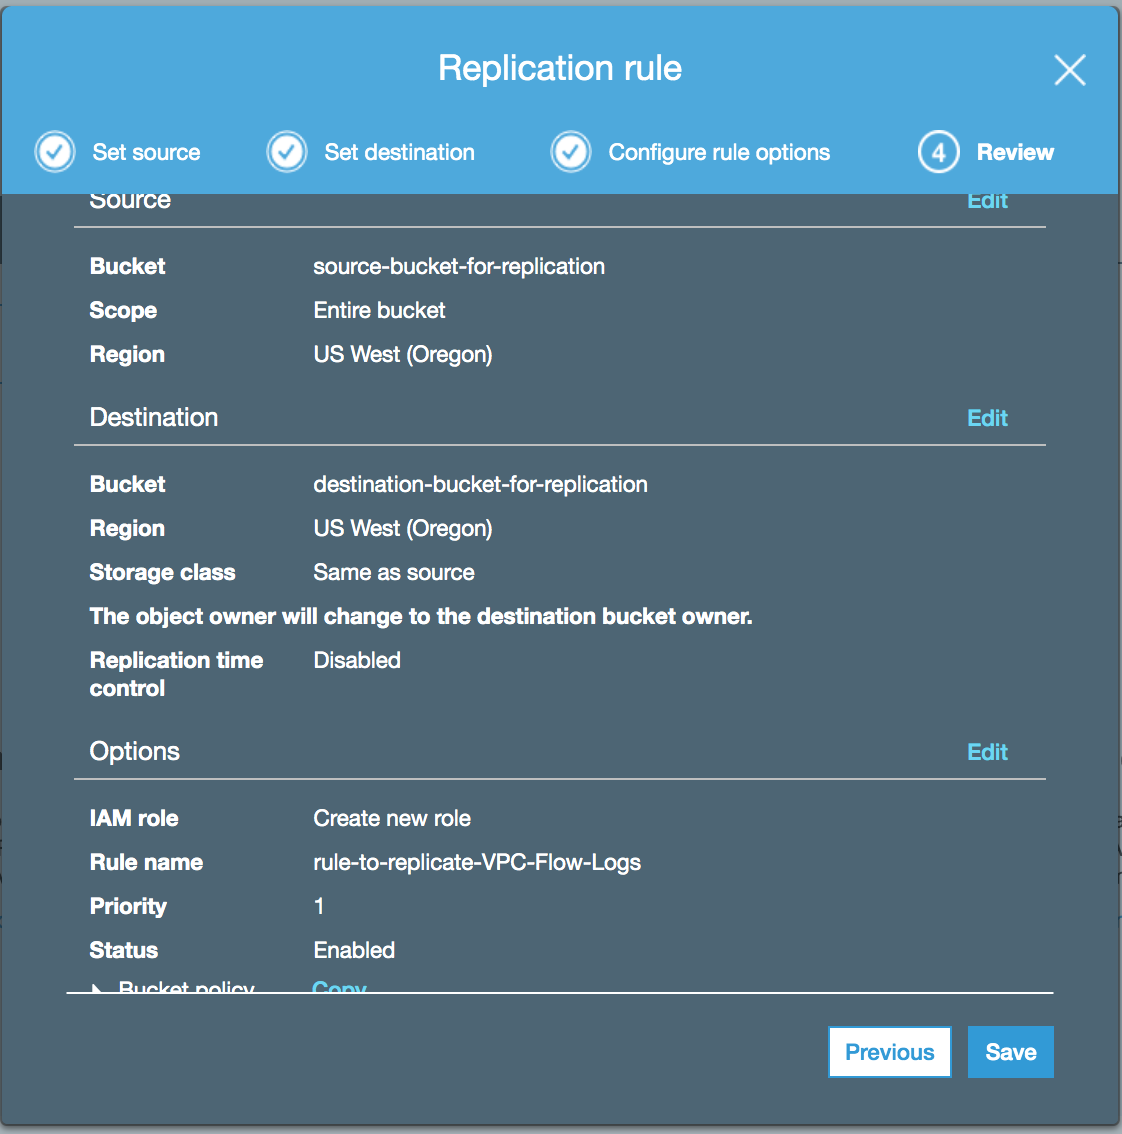Click the Replication rule dialog title
The width and height of the screenshot is (1122, 1134).
[x=560, y=68]
